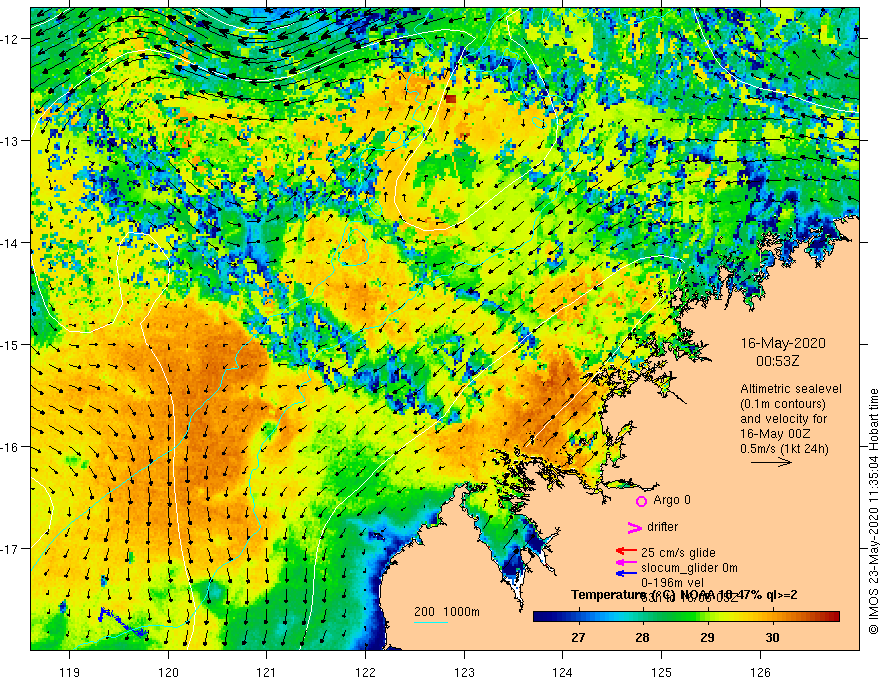Click the '25 cm/s glide' label
Image resolution: width=880 pixels, height=680 pixels.
point(678,553)
